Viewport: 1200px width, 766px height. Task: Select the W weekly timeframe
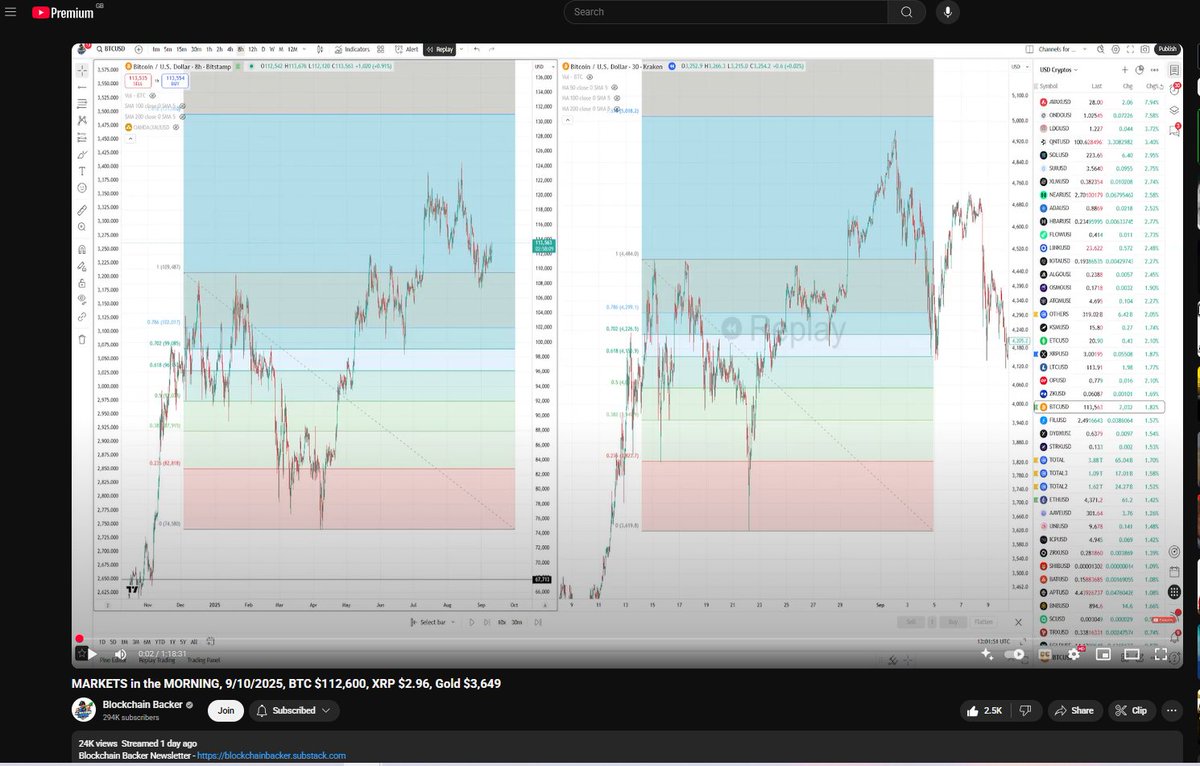(x=273, y=49)
